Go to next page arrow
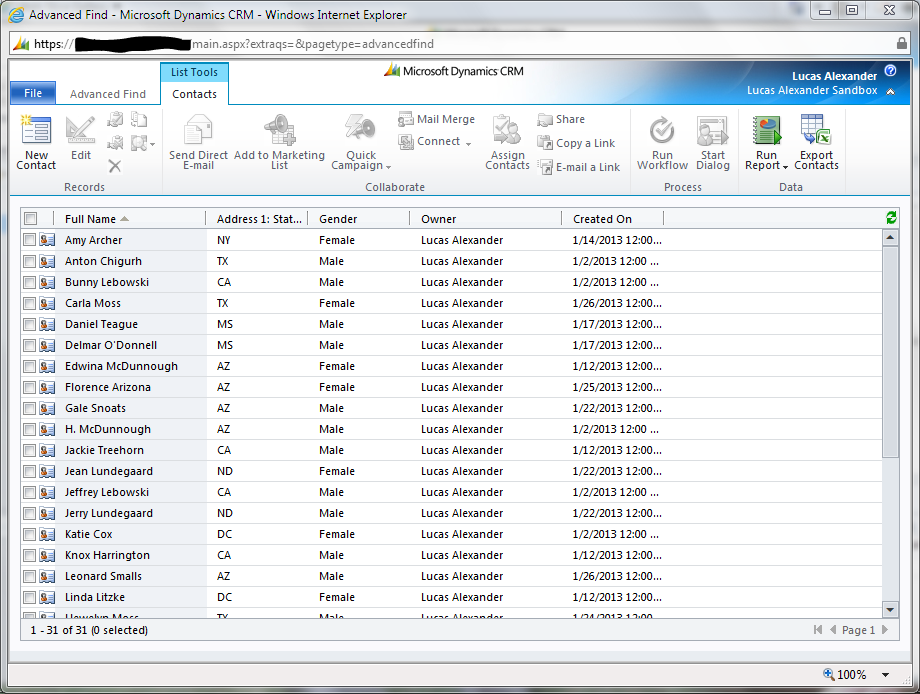Image resolution: width=920 pixels, height=694 pixels. tap(885, 629)
